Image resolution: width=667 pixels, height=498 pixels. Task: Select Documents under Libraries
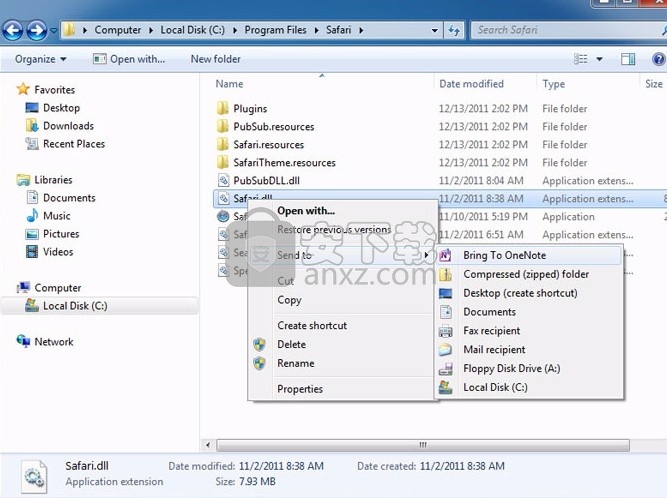pyautogui.click(x=69, y=198)
